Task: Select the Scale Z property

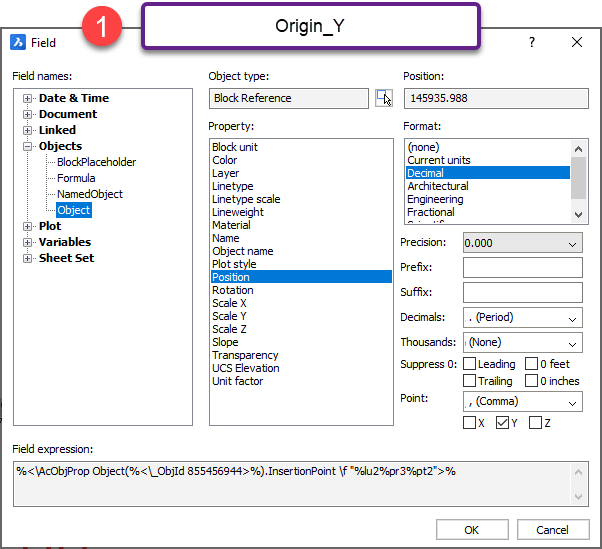Action: tap(301, 329)
